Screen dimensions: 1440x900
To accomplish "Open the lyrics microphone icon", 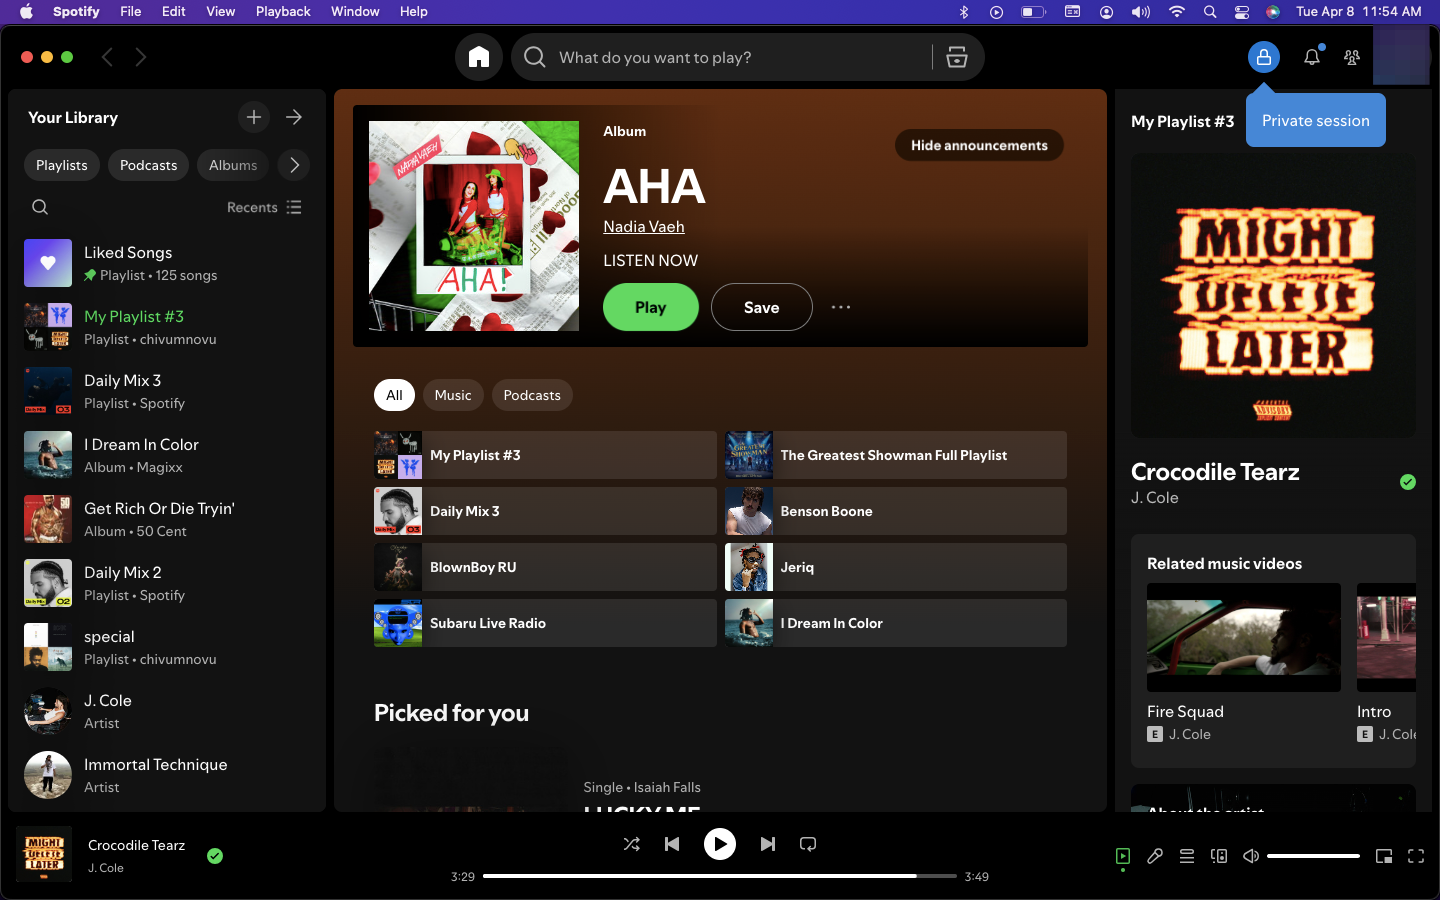I will (1155, 856).
